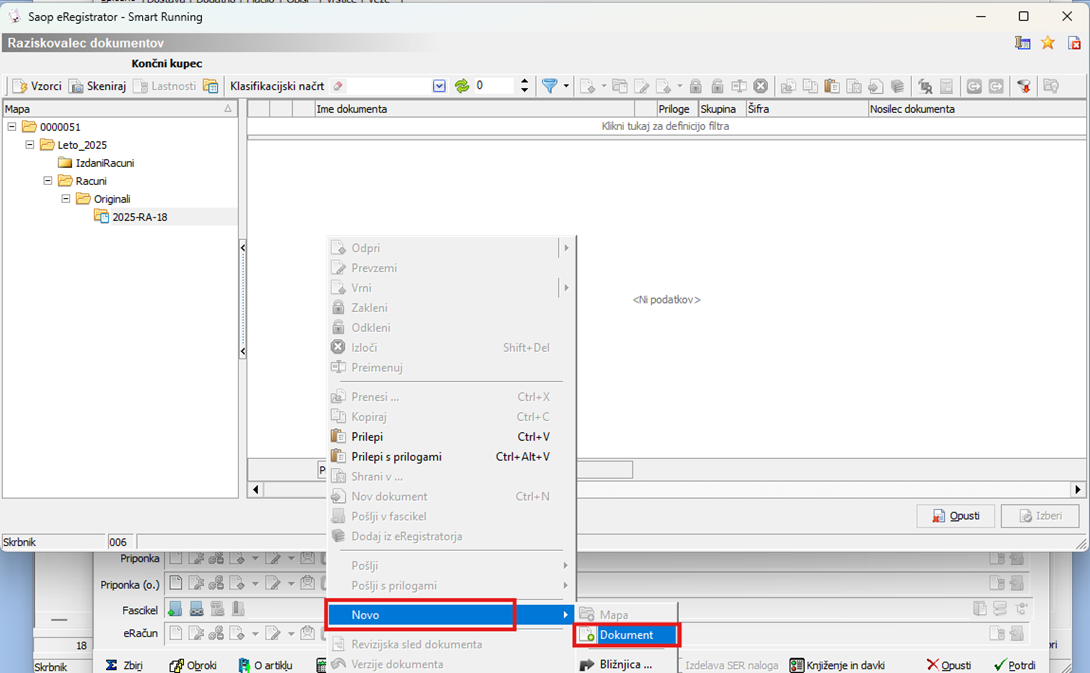The image size is (1090, 673).
Task: Collapse the 0000051 tree node
Action: 12,127
